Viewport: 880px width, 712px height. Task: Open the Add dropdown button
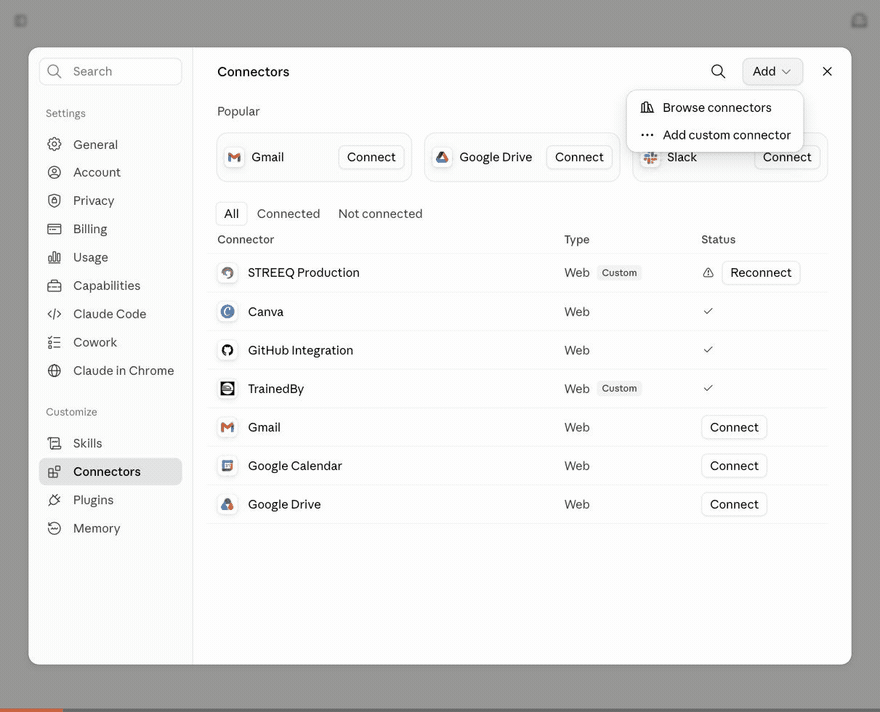point(772,71)
